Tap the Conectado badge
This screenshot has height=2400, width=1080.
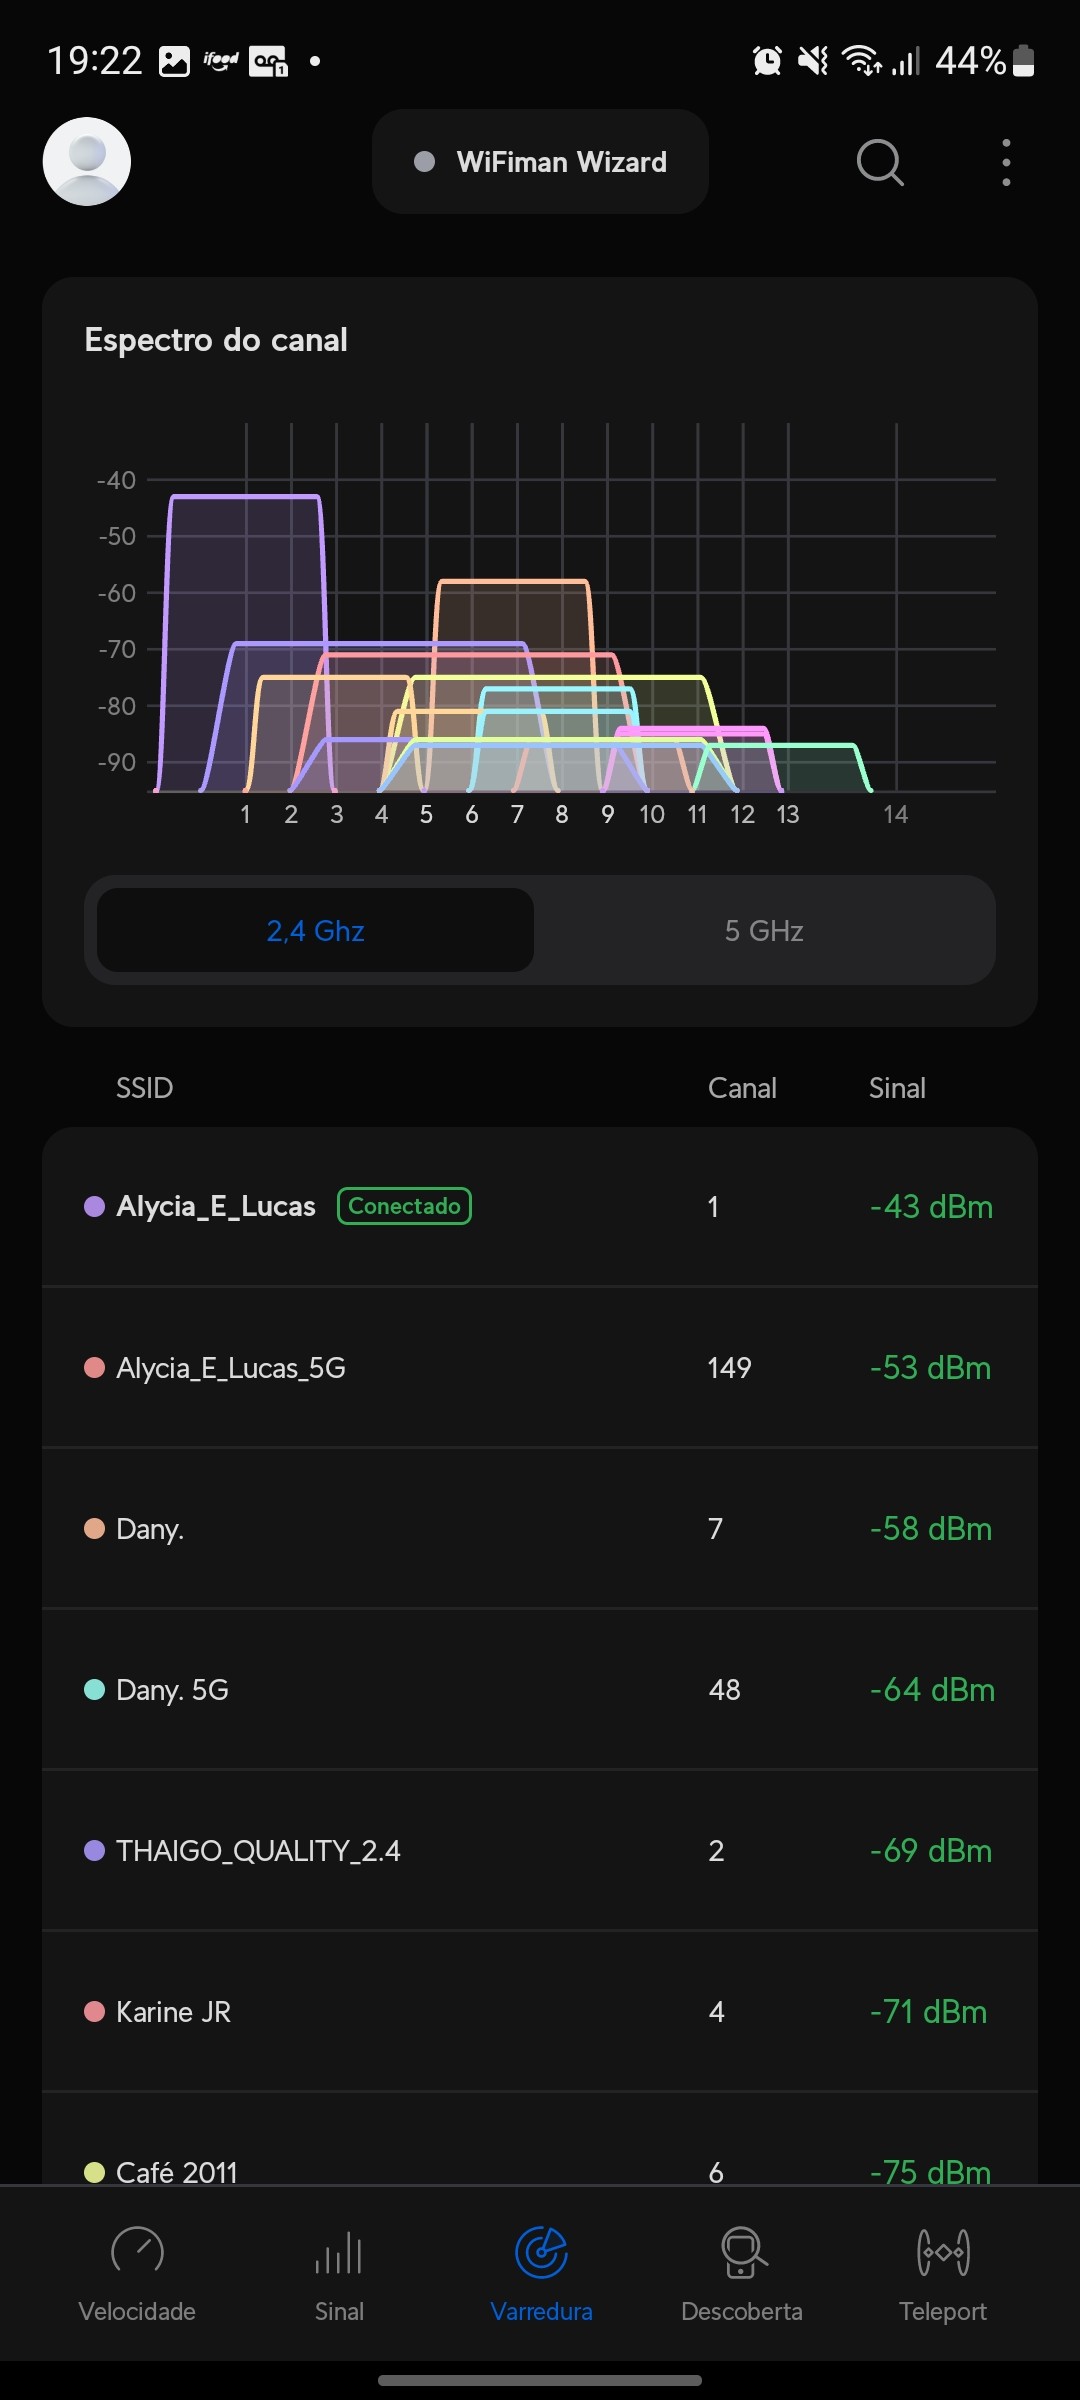coord(404,1206)
